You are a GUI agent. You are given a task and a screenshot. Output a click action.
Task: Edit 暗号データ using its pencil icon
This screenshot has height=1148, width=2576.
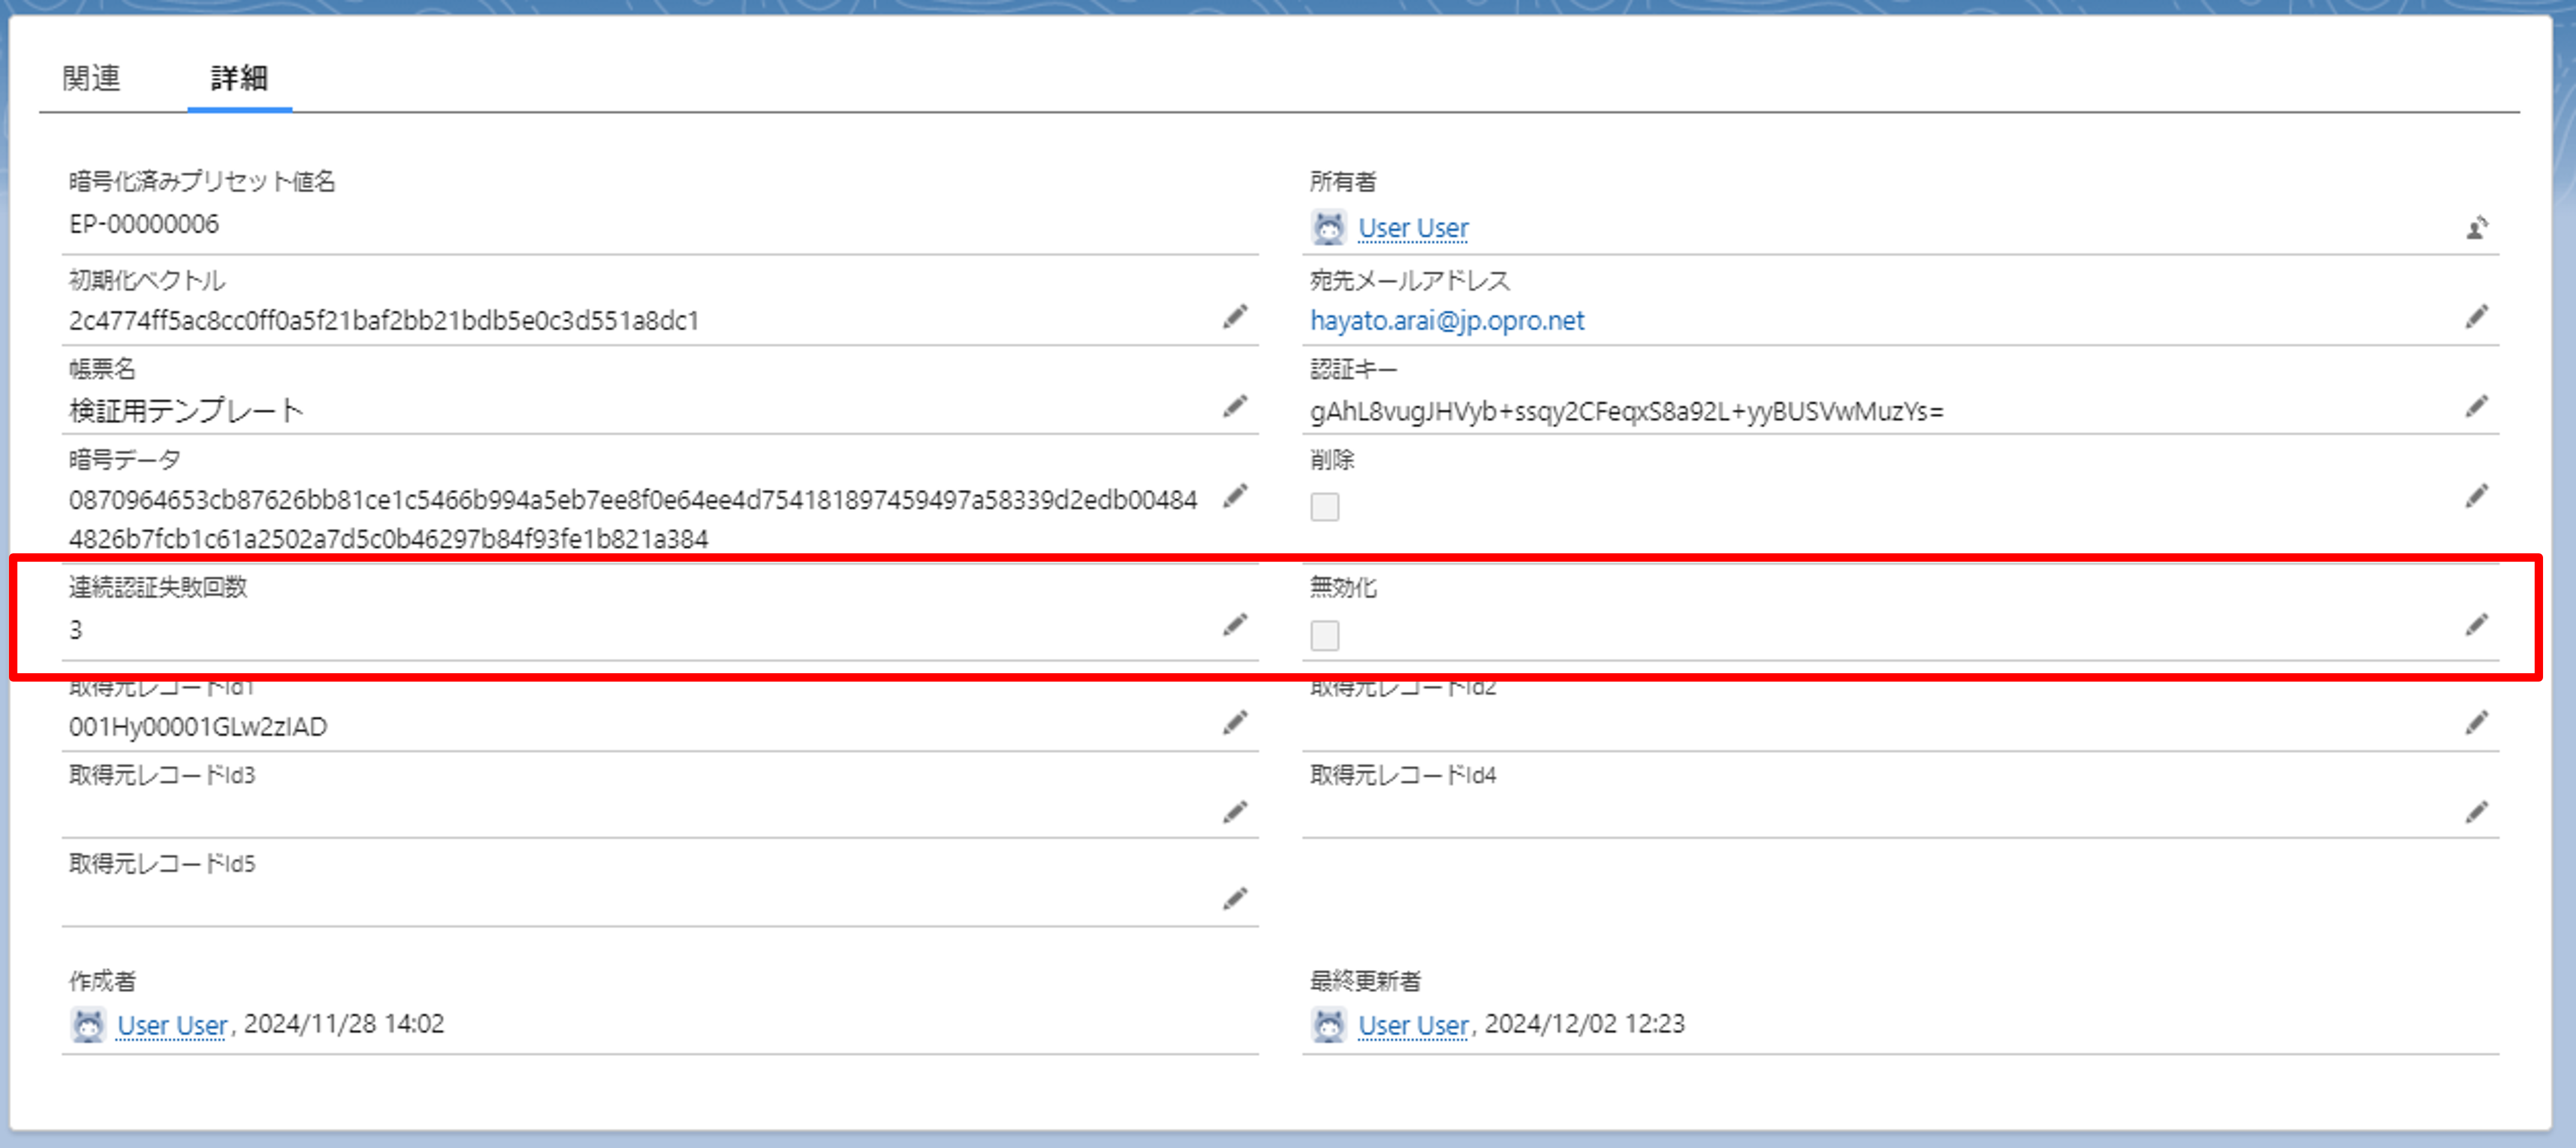tap(1235, 496)
